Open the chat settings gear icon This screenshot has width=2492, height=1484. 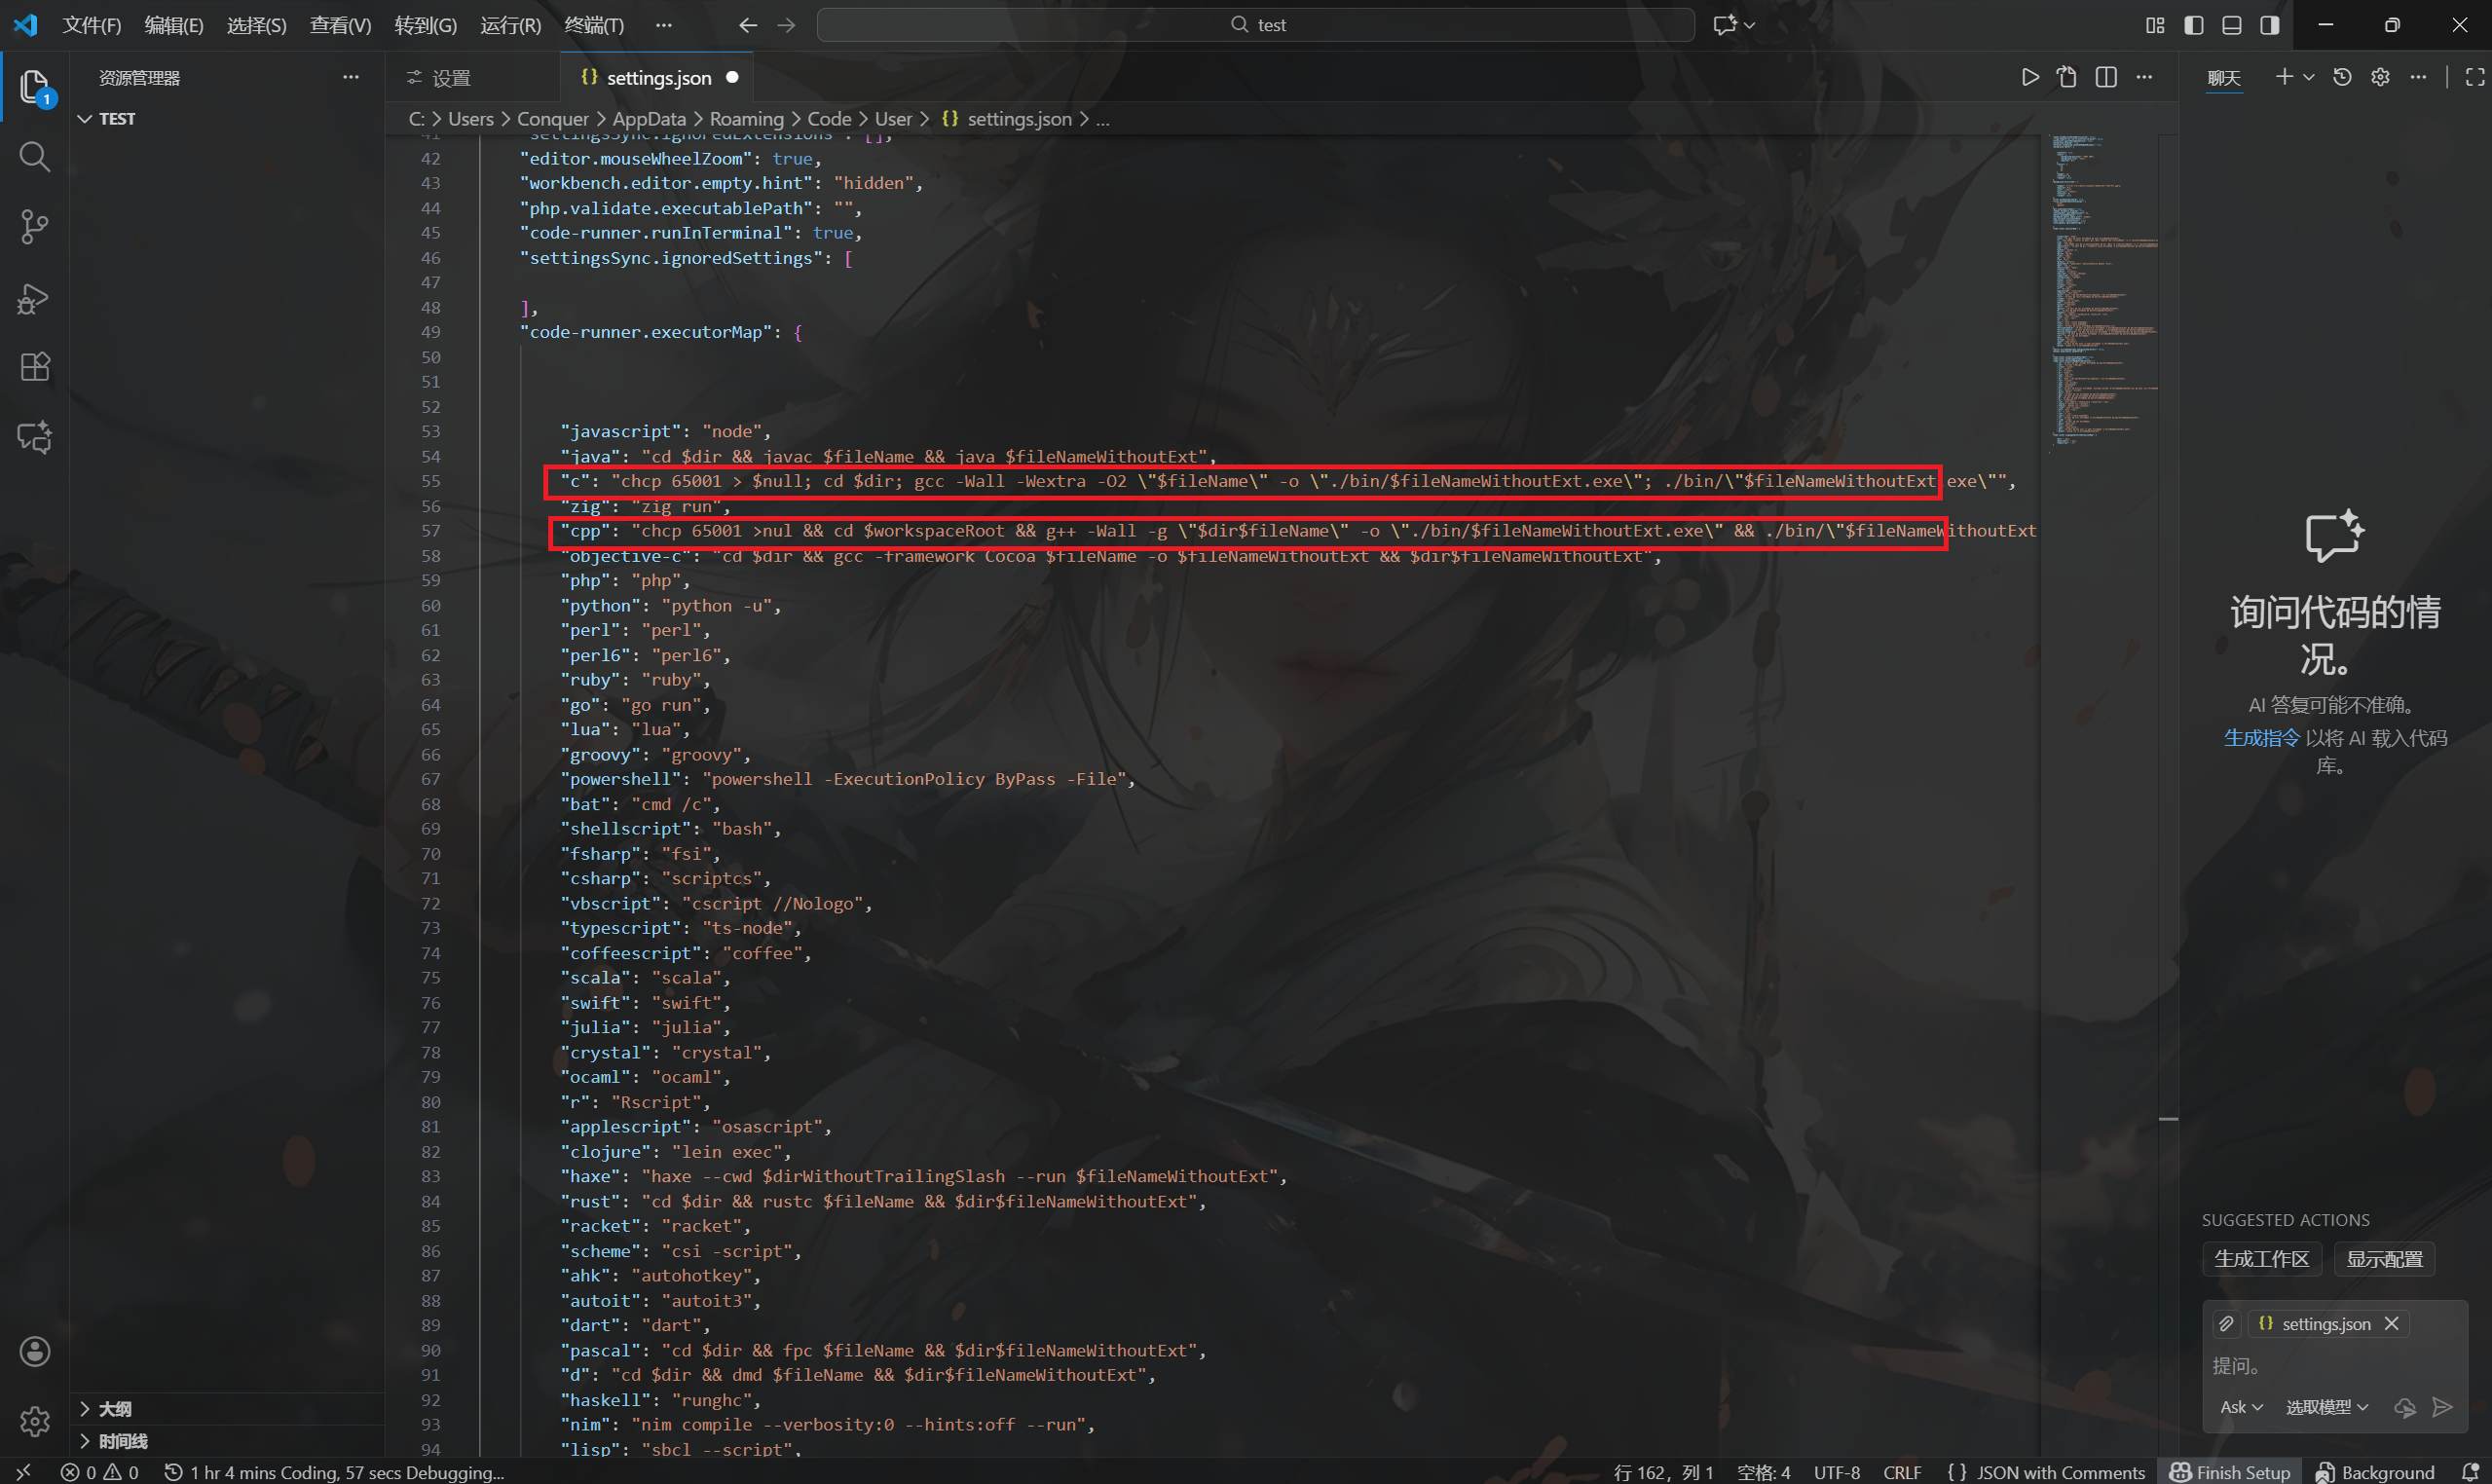2380,76
